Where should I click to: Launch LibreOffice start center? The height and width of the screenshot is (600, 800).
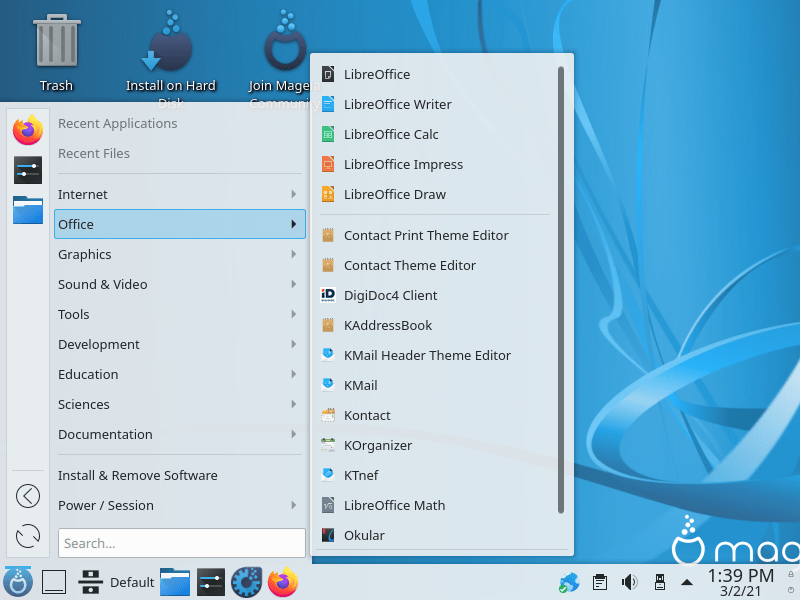(x=435, y=74)
